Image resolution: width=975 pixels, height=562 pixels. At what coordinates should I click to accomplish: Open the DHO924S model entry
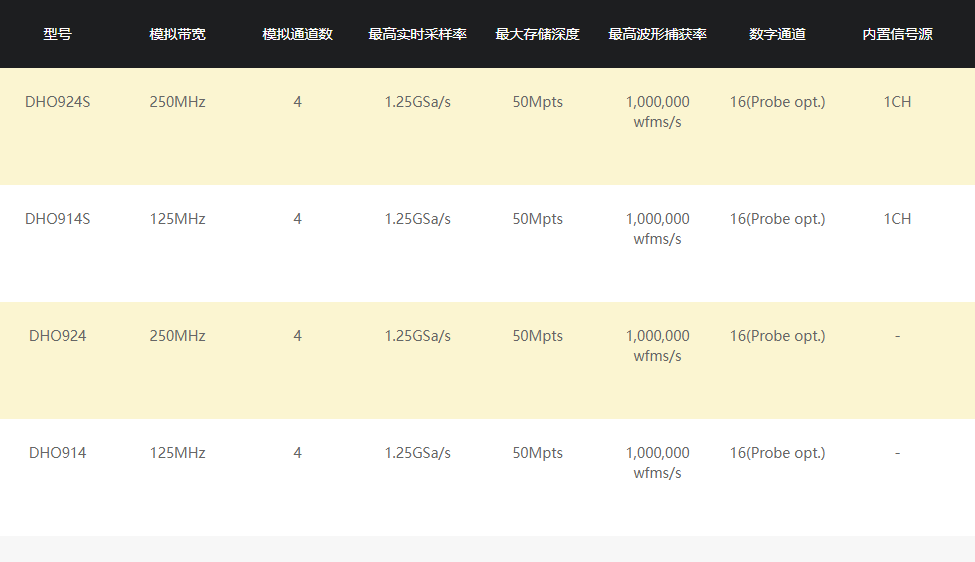(57, 102)
